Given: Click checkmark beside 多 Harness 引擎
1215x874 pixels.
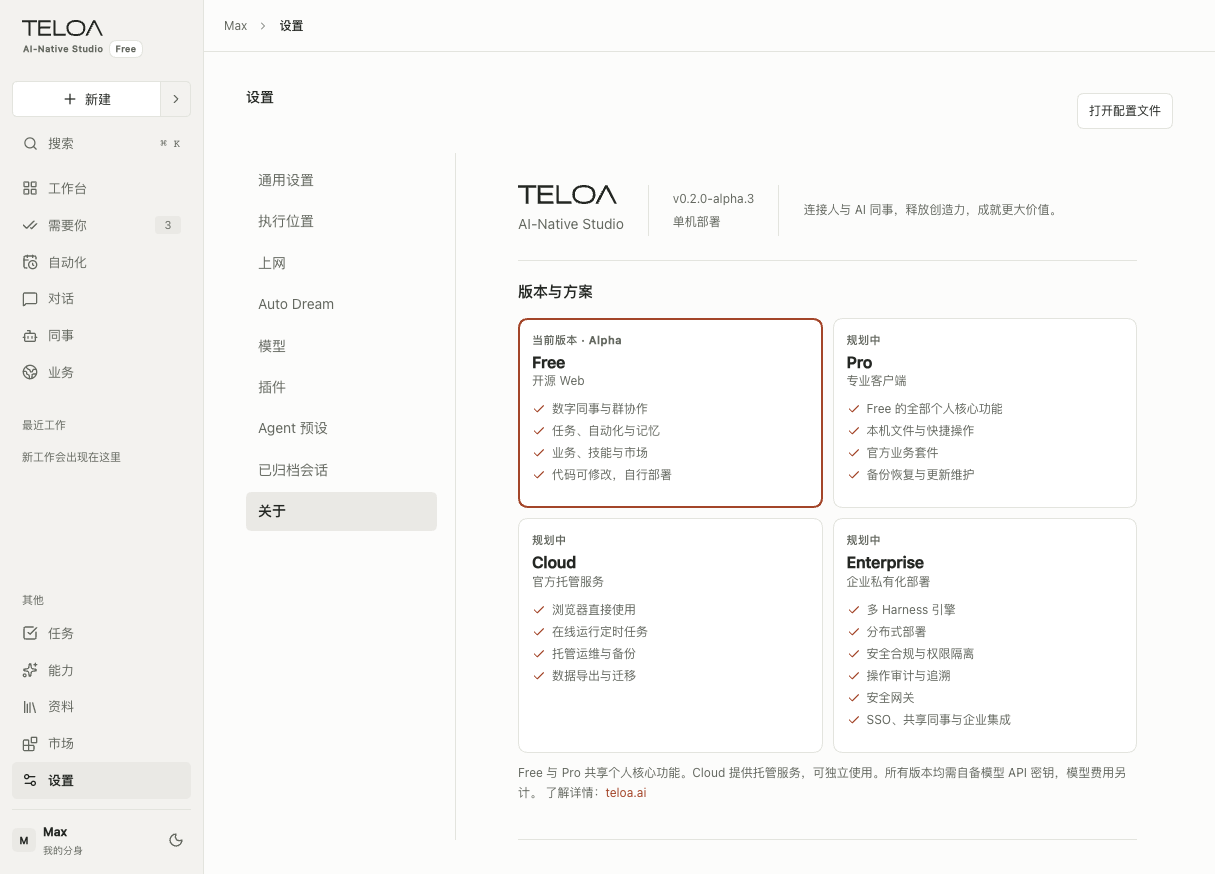Looking at the screenshot, I should pyautogui.click(x=854, y=610).
